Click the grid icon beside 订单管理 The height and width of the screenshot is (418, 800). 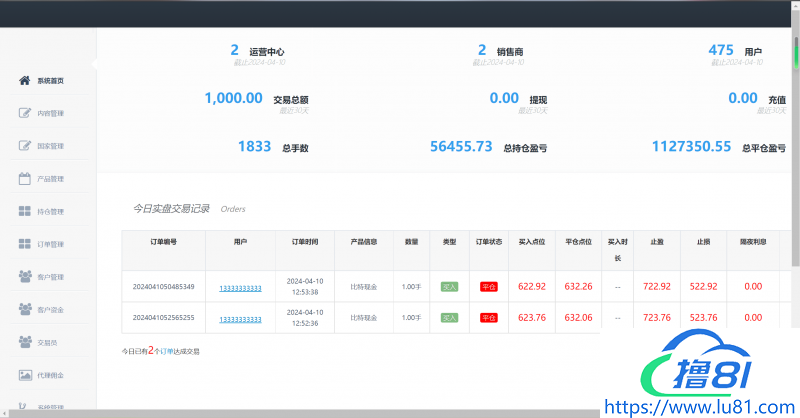click(x=25, y=244)
